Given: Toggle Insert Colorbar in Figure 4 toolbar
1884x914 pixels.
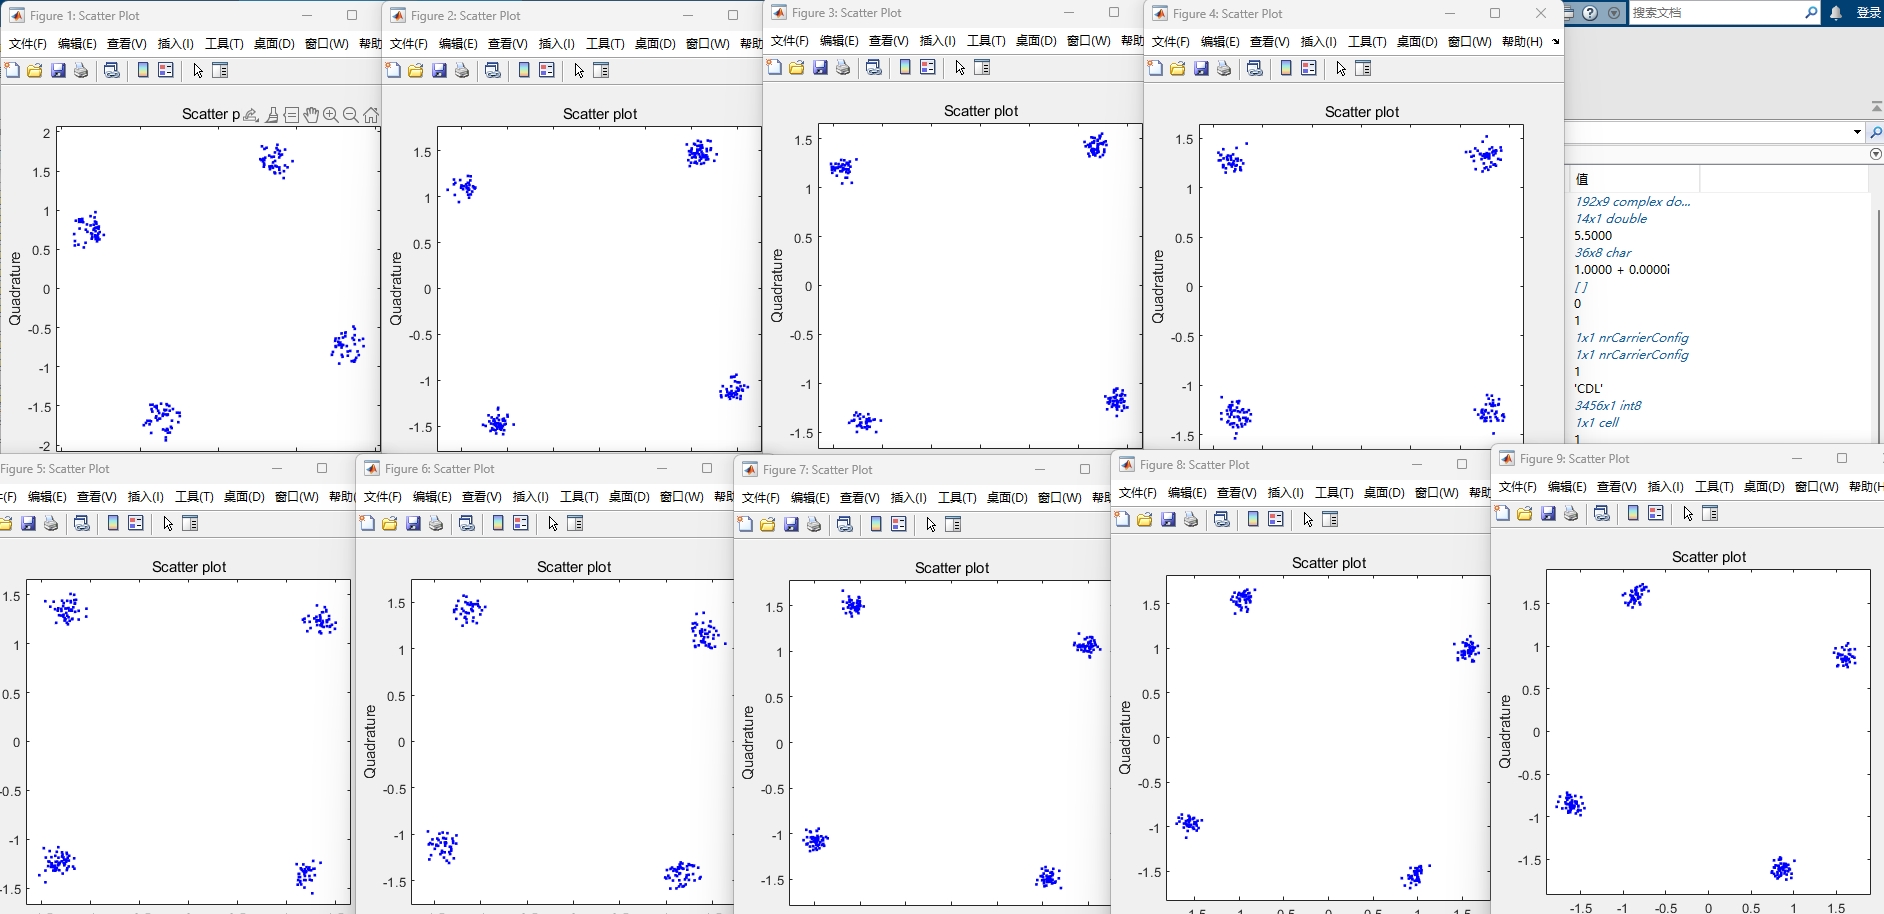Looking at the screenshot, I should click(1286, 69).
